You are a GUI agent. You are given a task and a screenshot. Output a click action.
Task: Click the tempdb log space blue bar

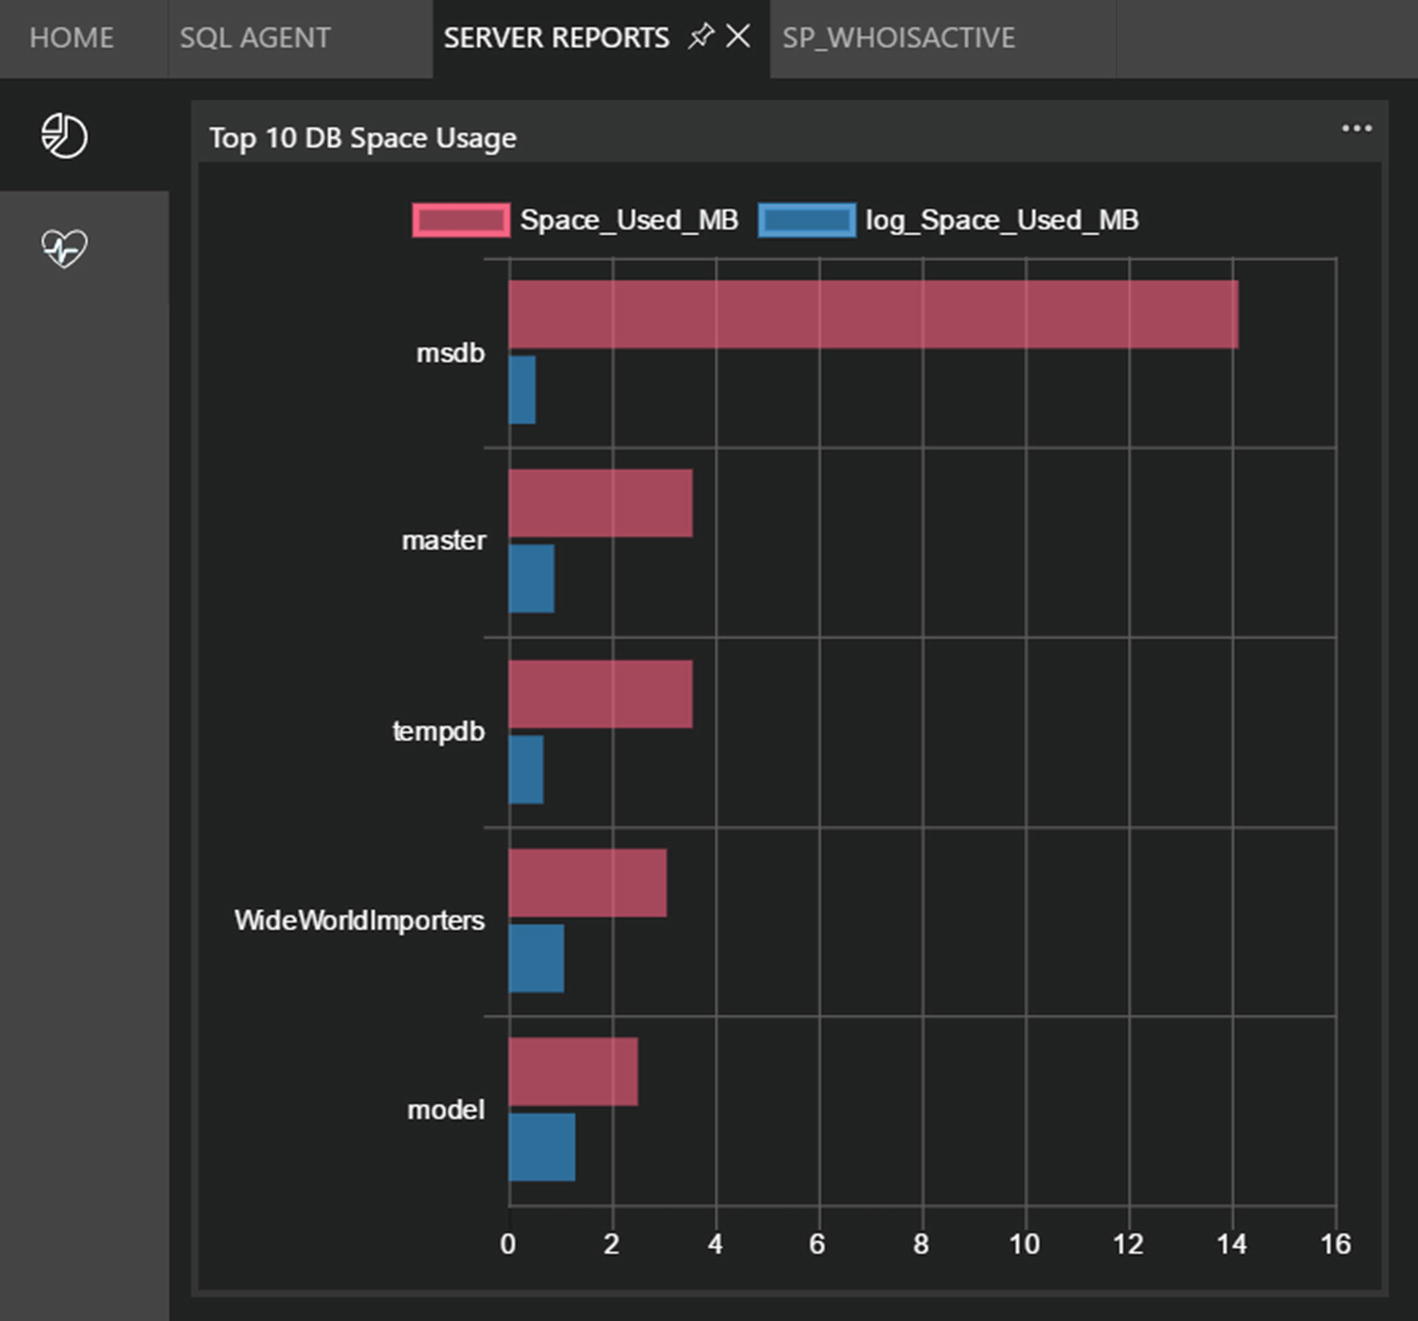click(x=526, y=770)
